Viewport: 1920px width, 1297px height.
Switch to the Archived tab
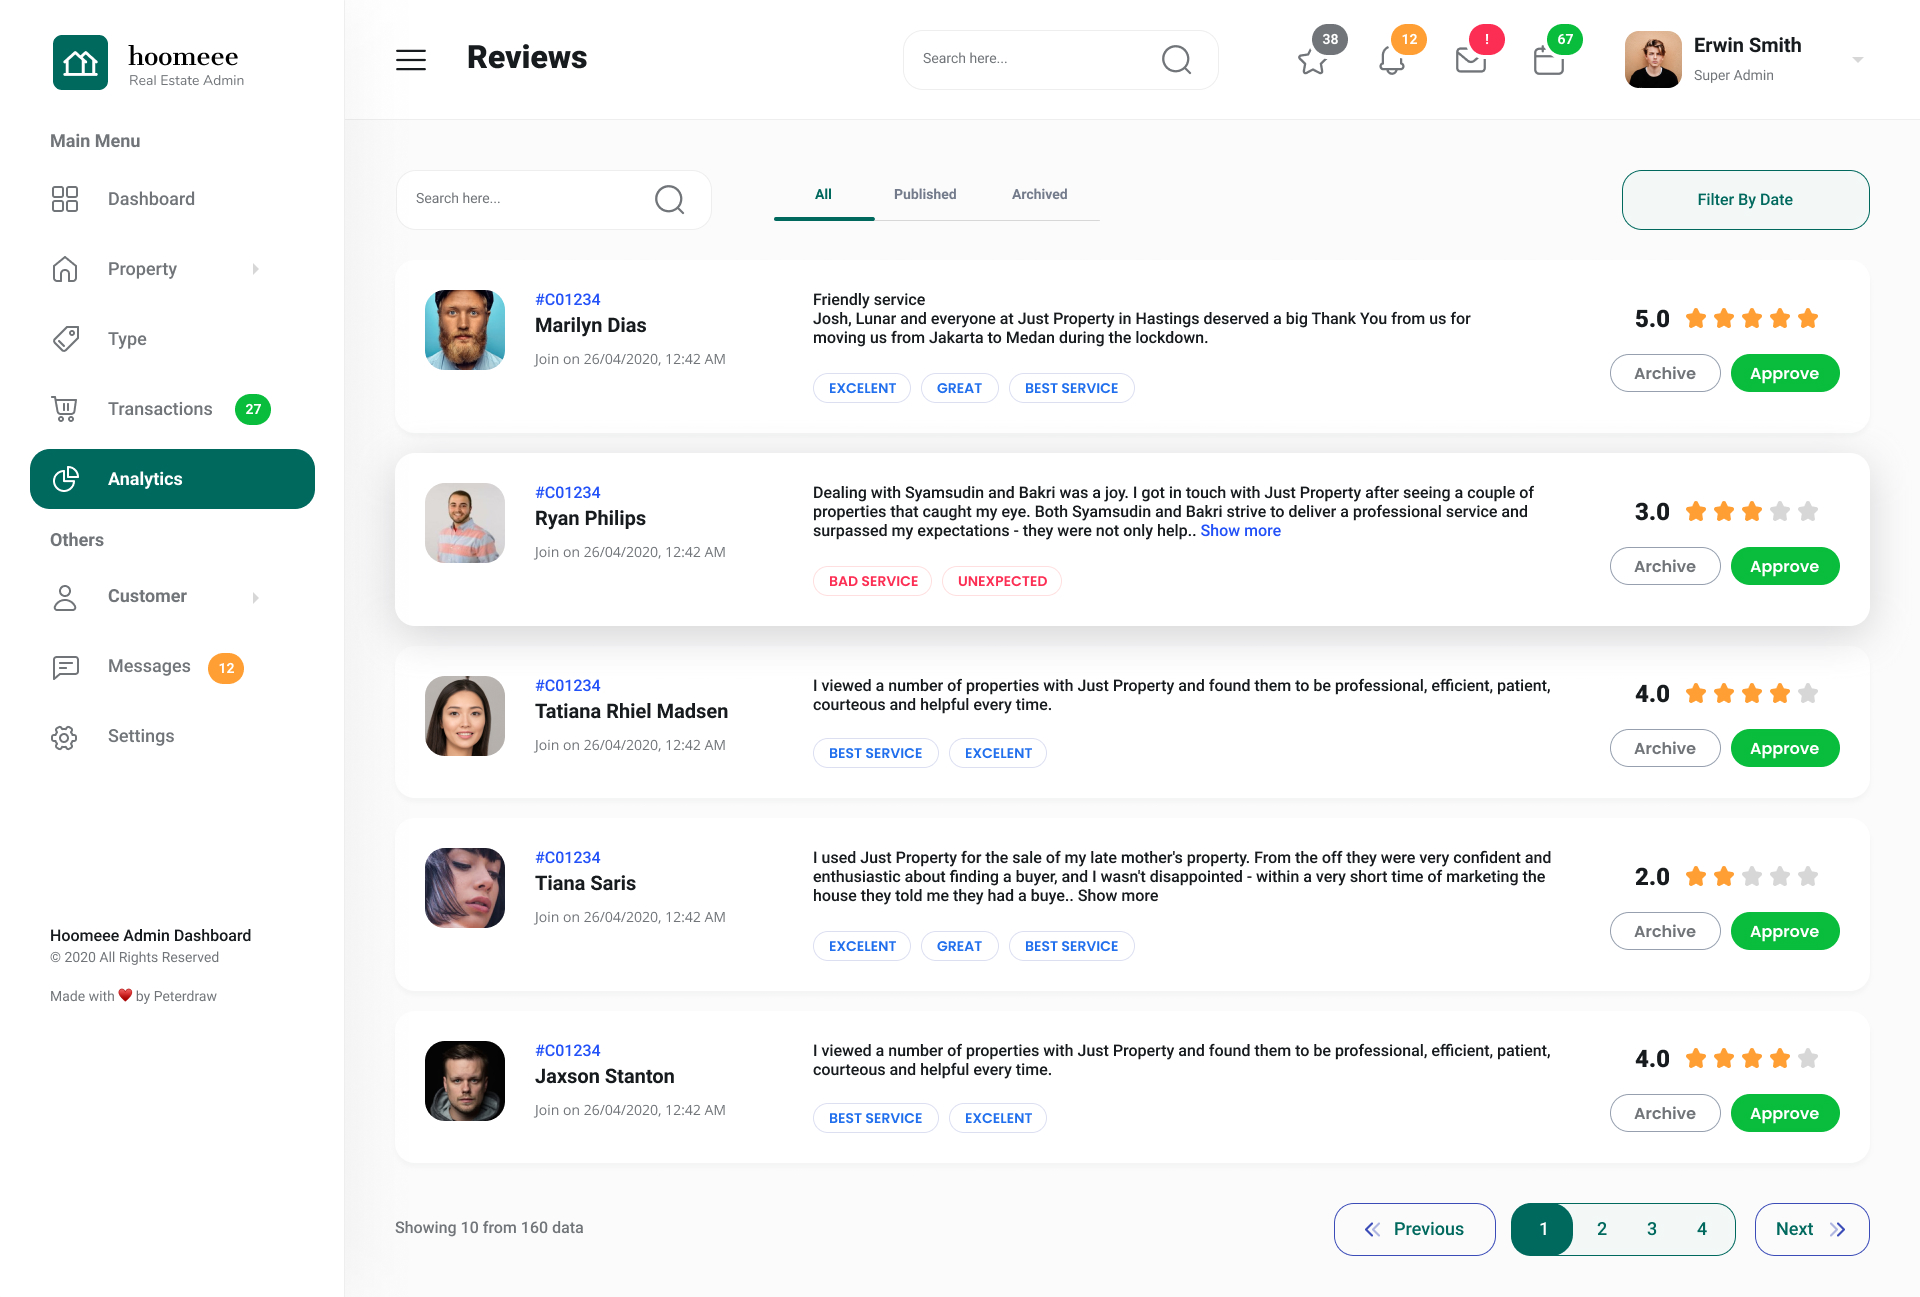1039,194
